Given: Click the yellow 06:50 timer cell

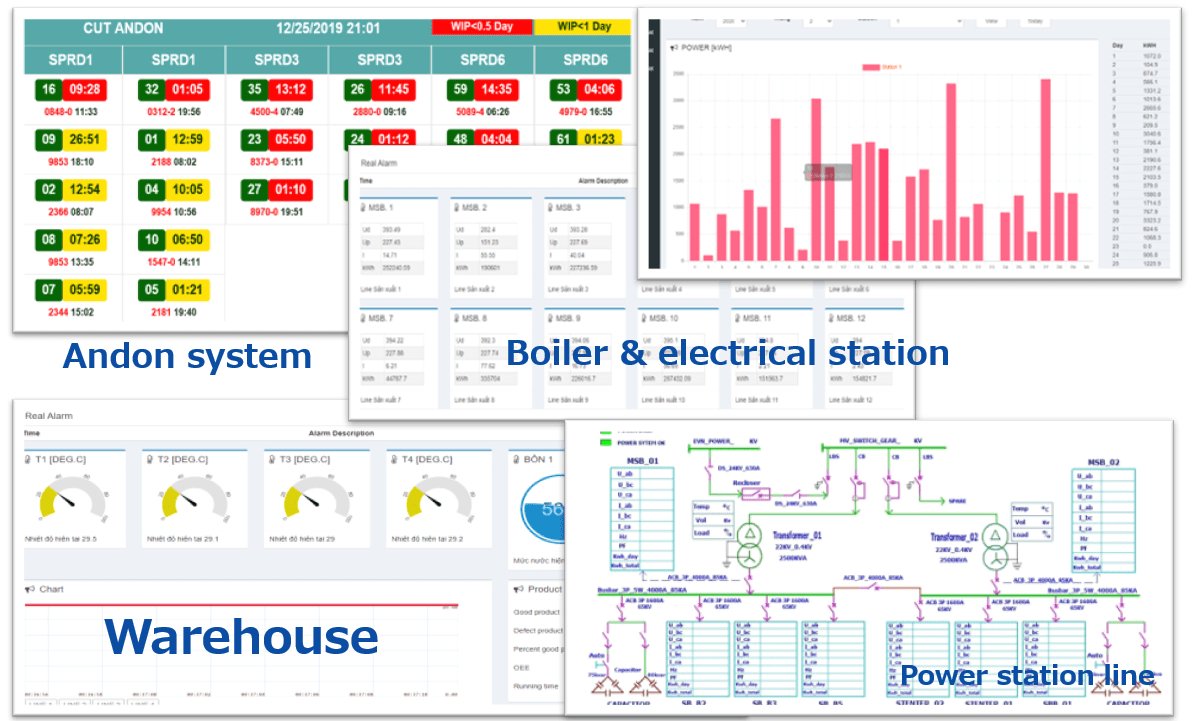Looking at the screenshot, I should pos(187,240).
